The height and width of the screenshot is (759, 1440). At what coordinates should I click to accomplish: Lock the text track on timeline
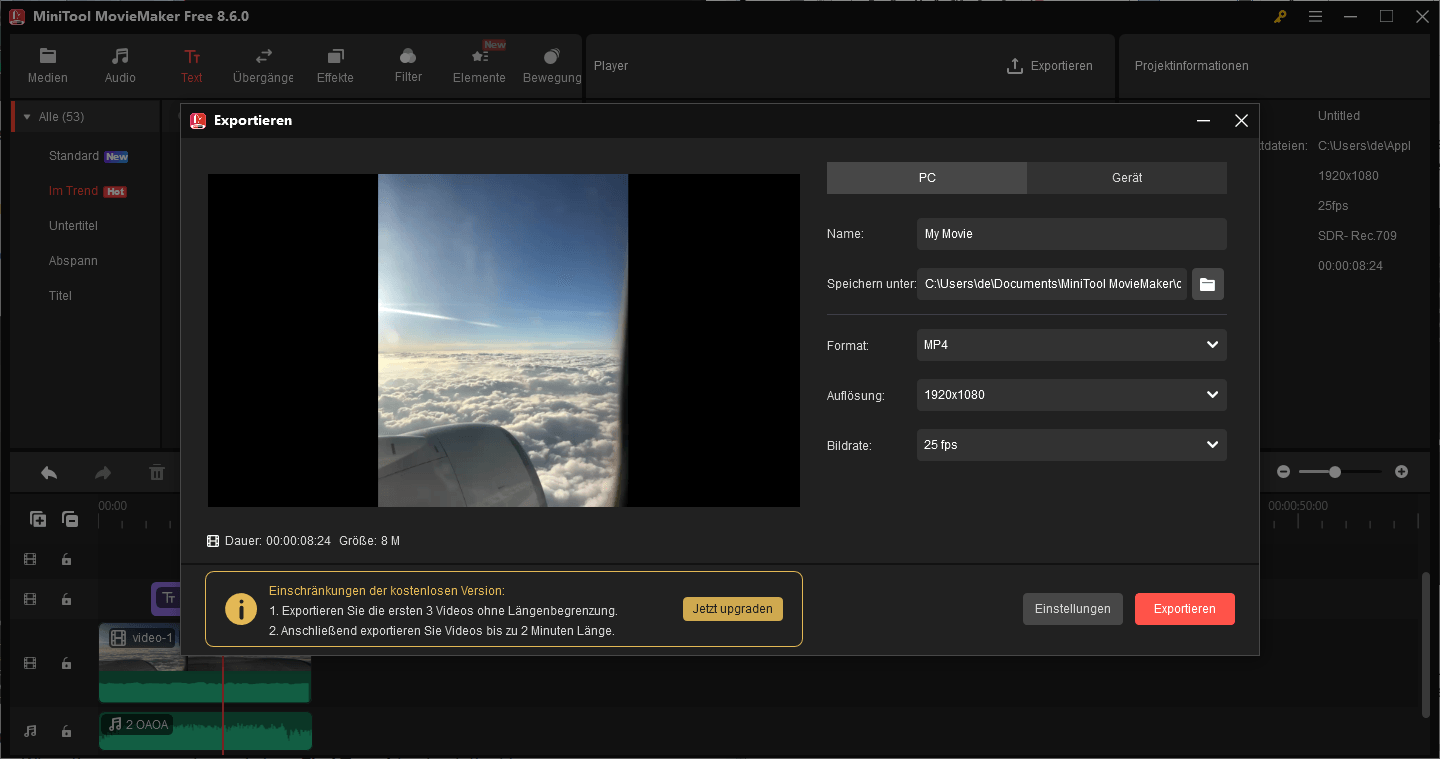pos(66,599)
